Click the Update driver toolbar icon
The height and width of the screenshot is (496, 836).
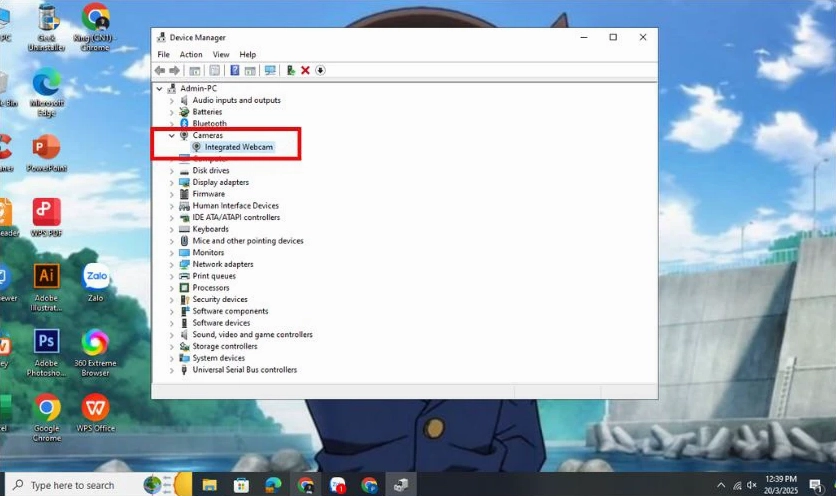tap(290, 70)
